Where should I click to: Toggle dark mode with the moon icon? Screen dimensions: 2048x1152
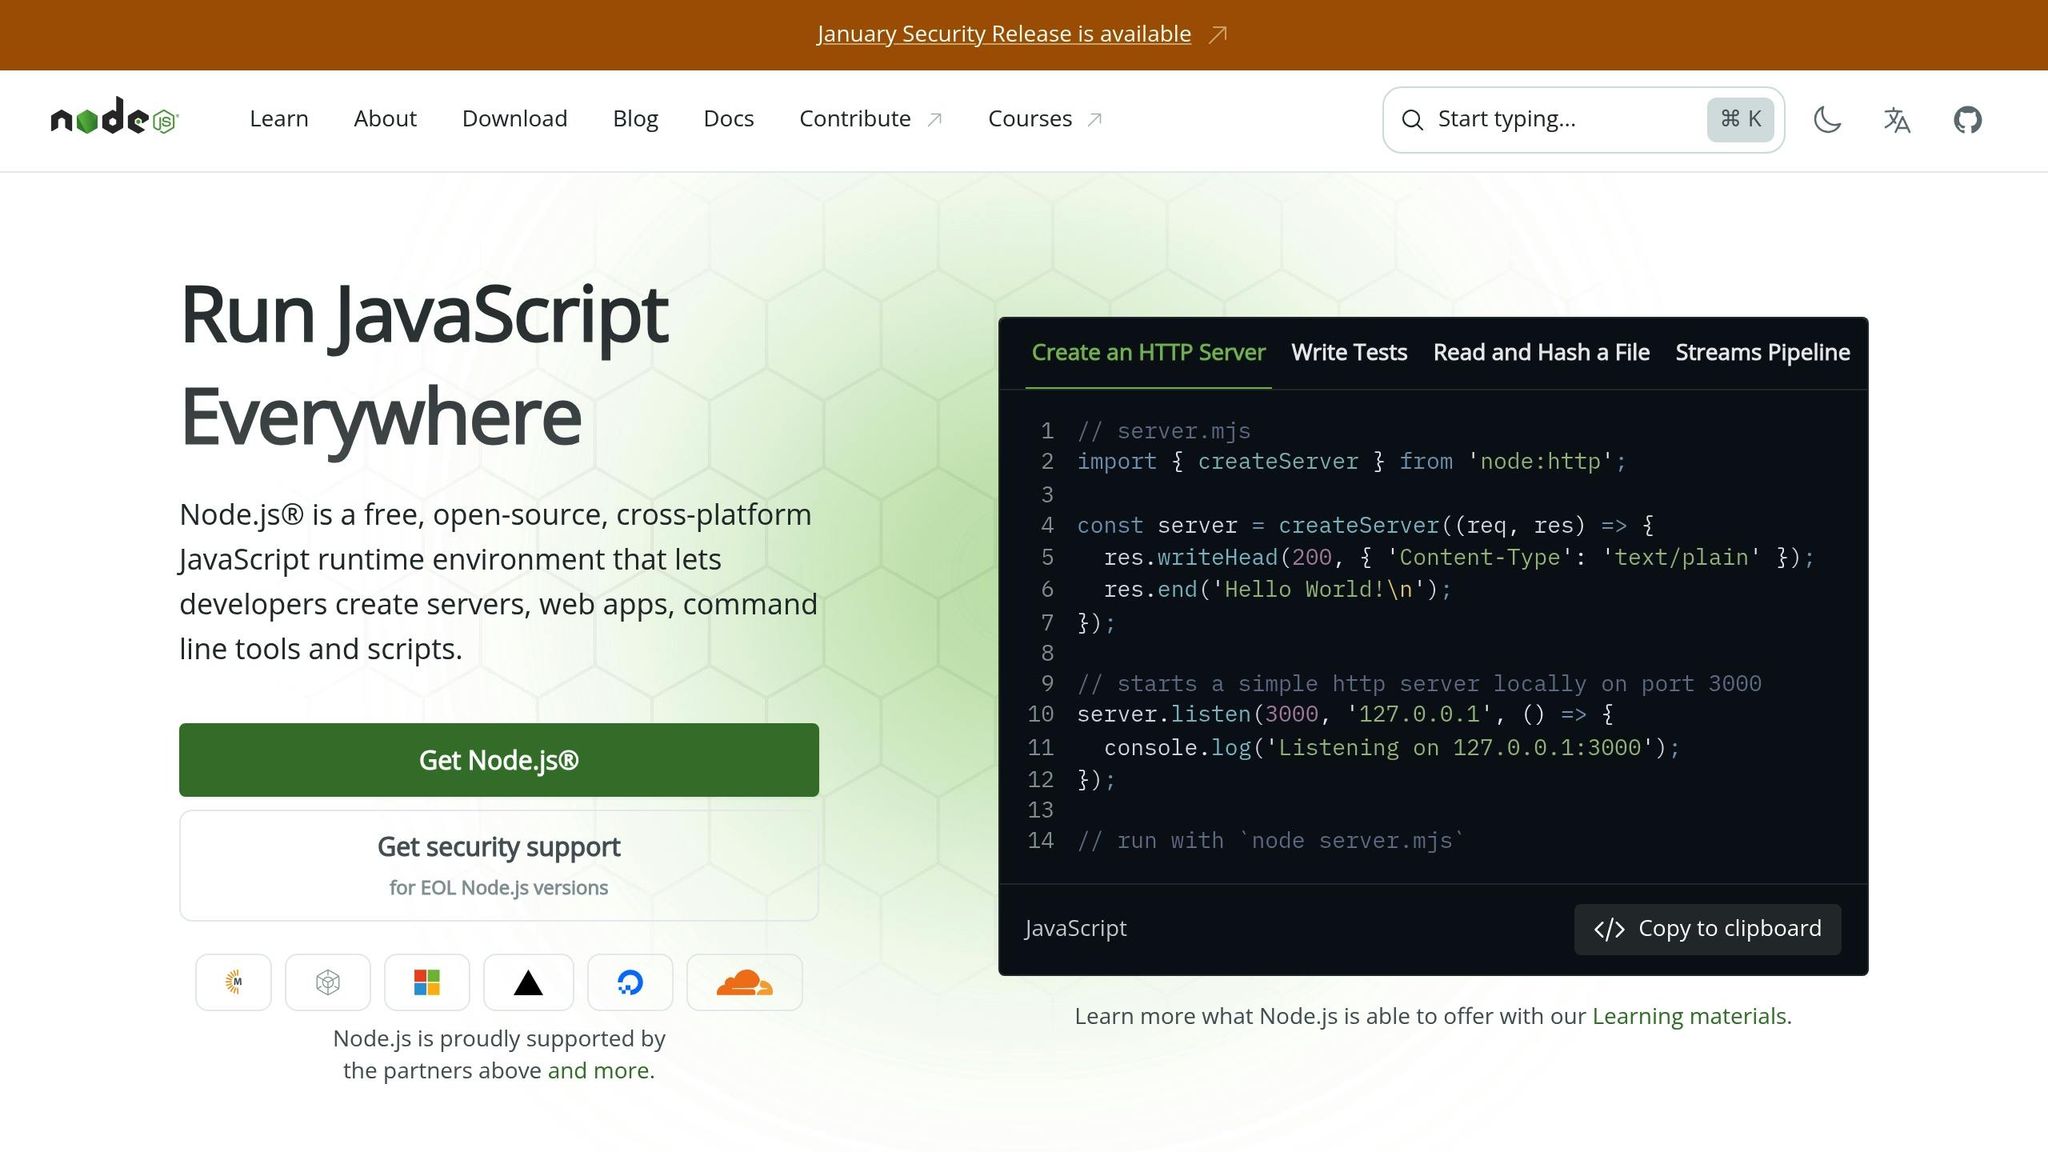[1827, 119]
